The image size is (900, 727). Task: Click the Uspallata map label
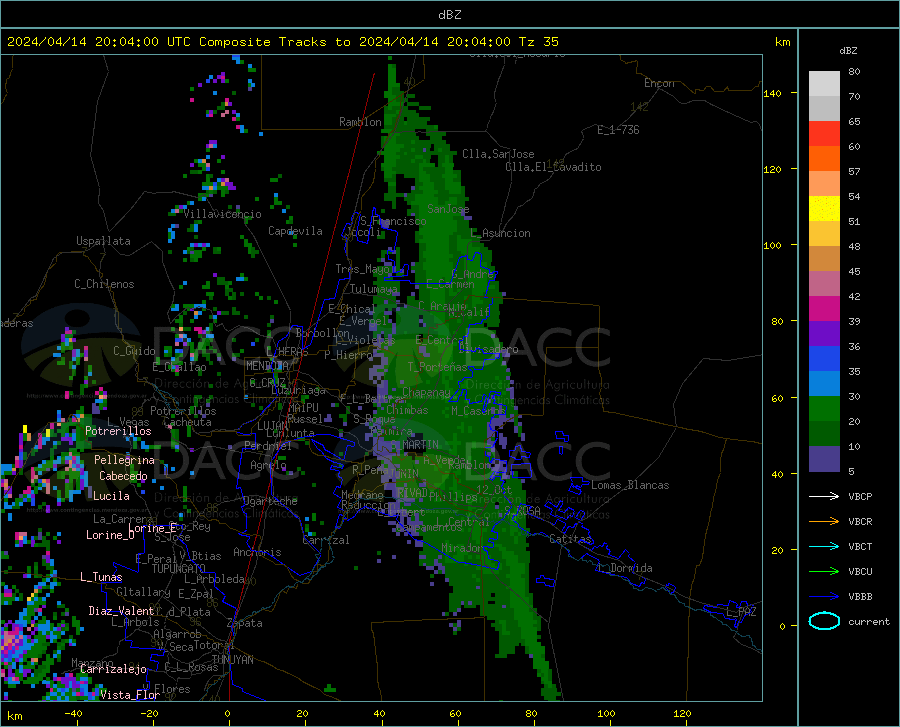coord(103,241)
